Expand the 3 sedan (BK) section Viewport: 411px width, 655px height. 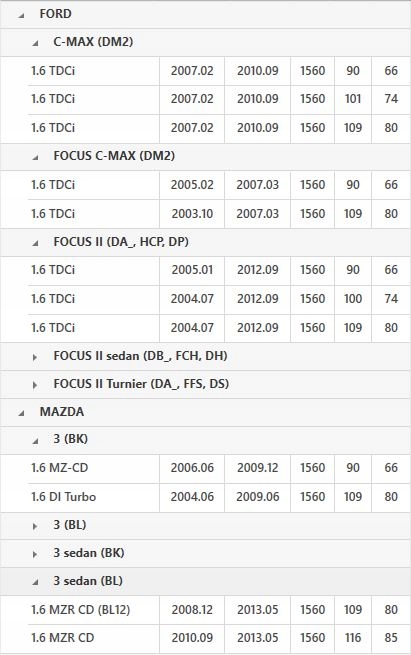coord(35,554)
